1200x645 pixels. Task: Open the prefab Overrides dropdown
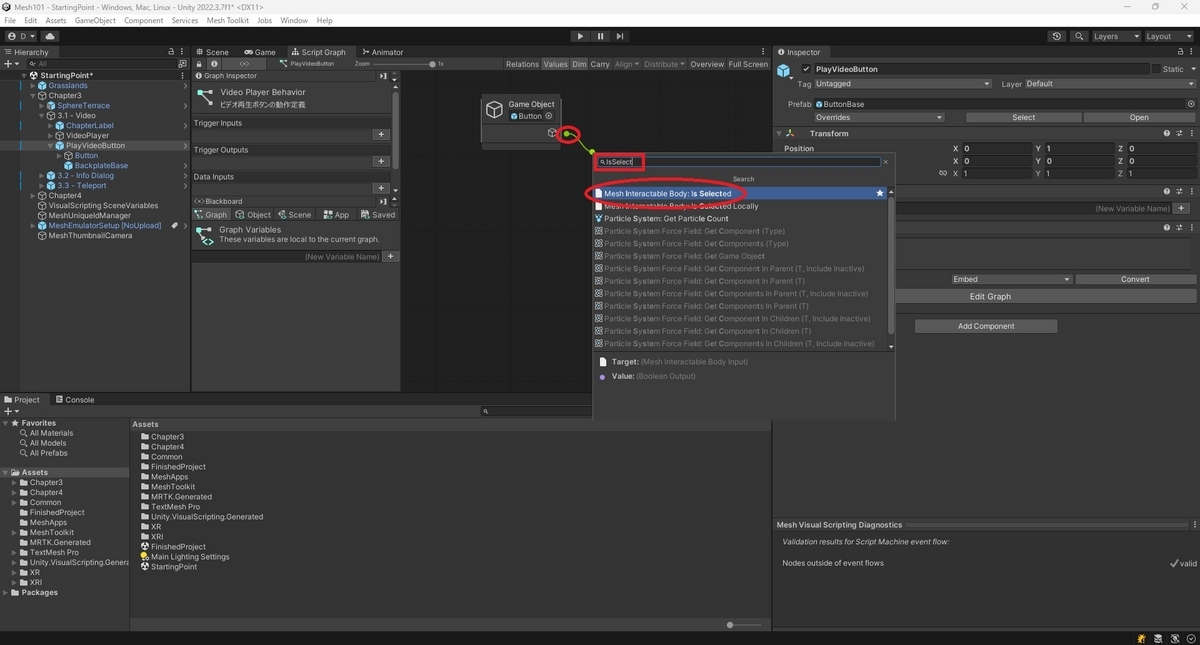pos(878,118)
